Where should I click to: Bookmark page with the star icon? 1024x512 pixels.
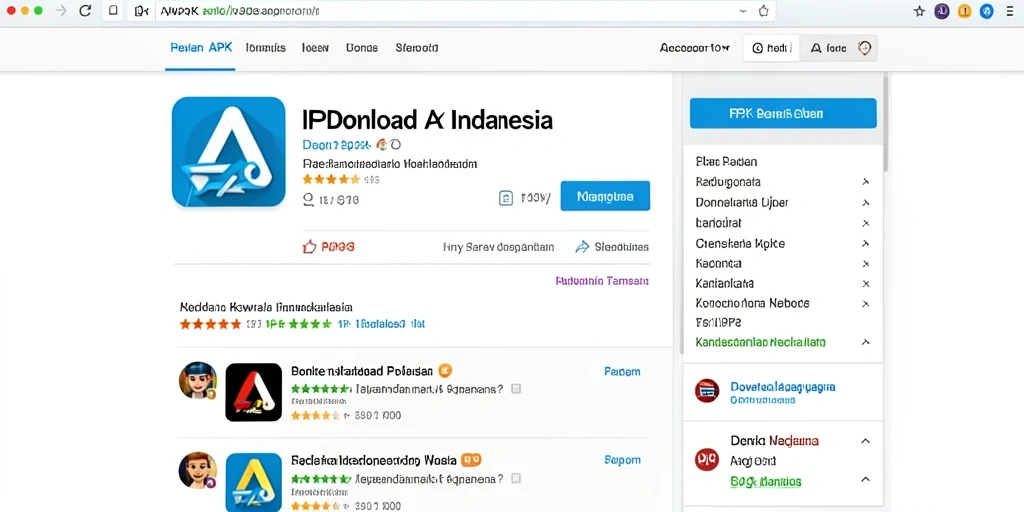(x=920, y=11)
